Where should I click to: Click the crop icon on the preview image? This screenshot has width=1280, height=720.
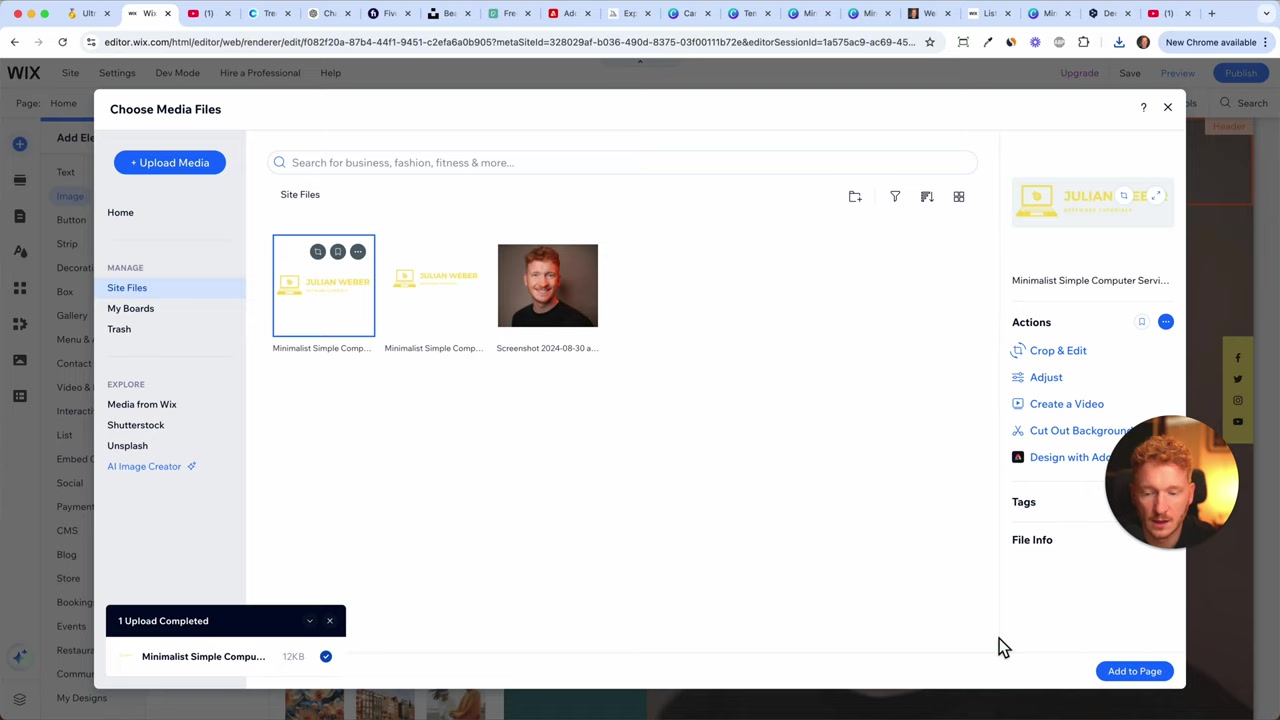pyautogui.click(x=1124, y=196)
